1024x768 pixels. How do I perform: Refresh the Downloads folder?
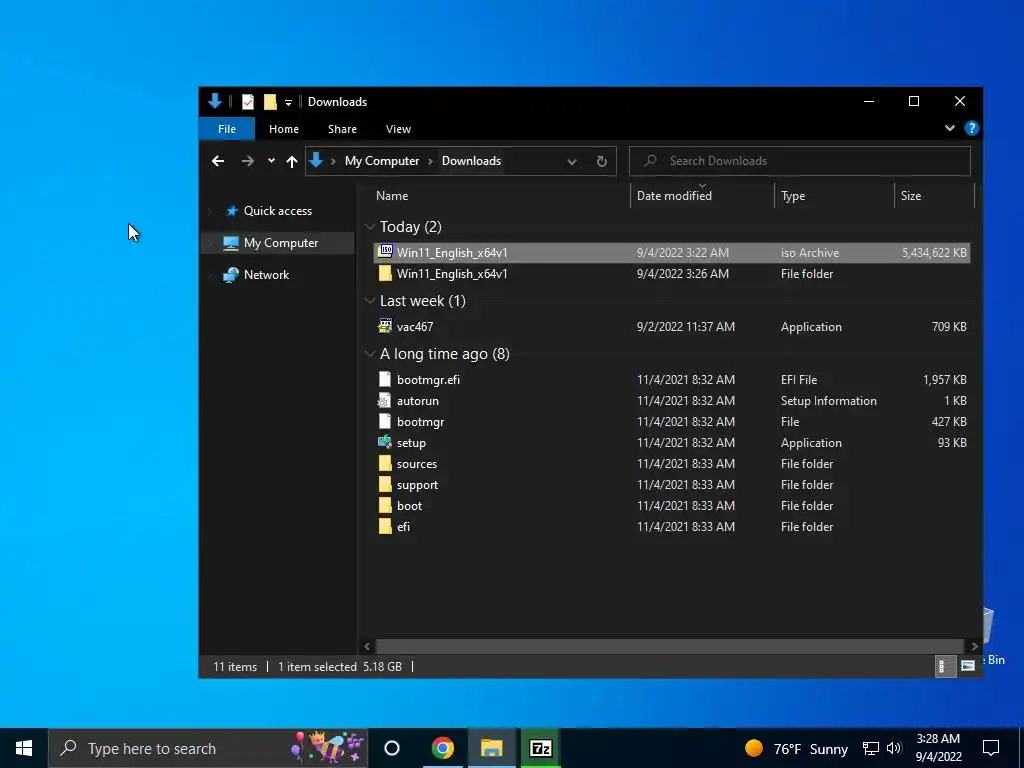point(601,161)
